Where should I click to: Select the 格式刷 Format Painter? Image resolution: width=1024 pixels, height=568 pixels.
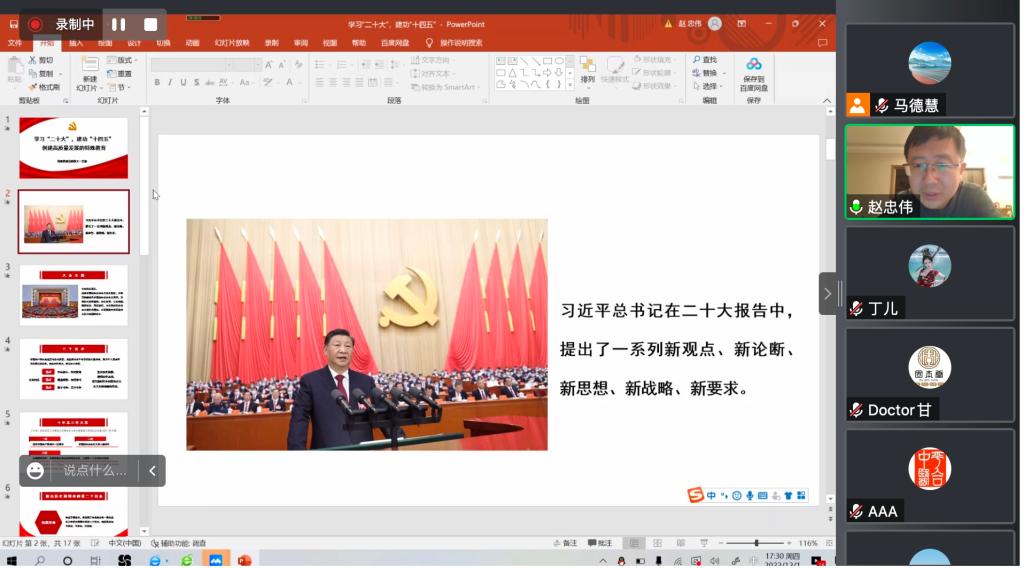click(44, 87)
